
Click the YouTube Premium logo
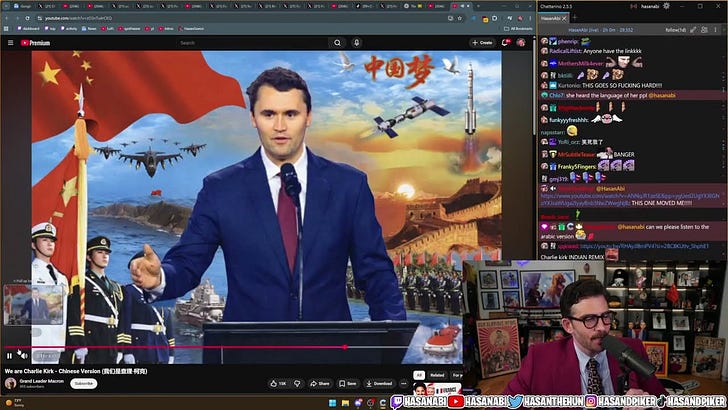tap(35, 43)
